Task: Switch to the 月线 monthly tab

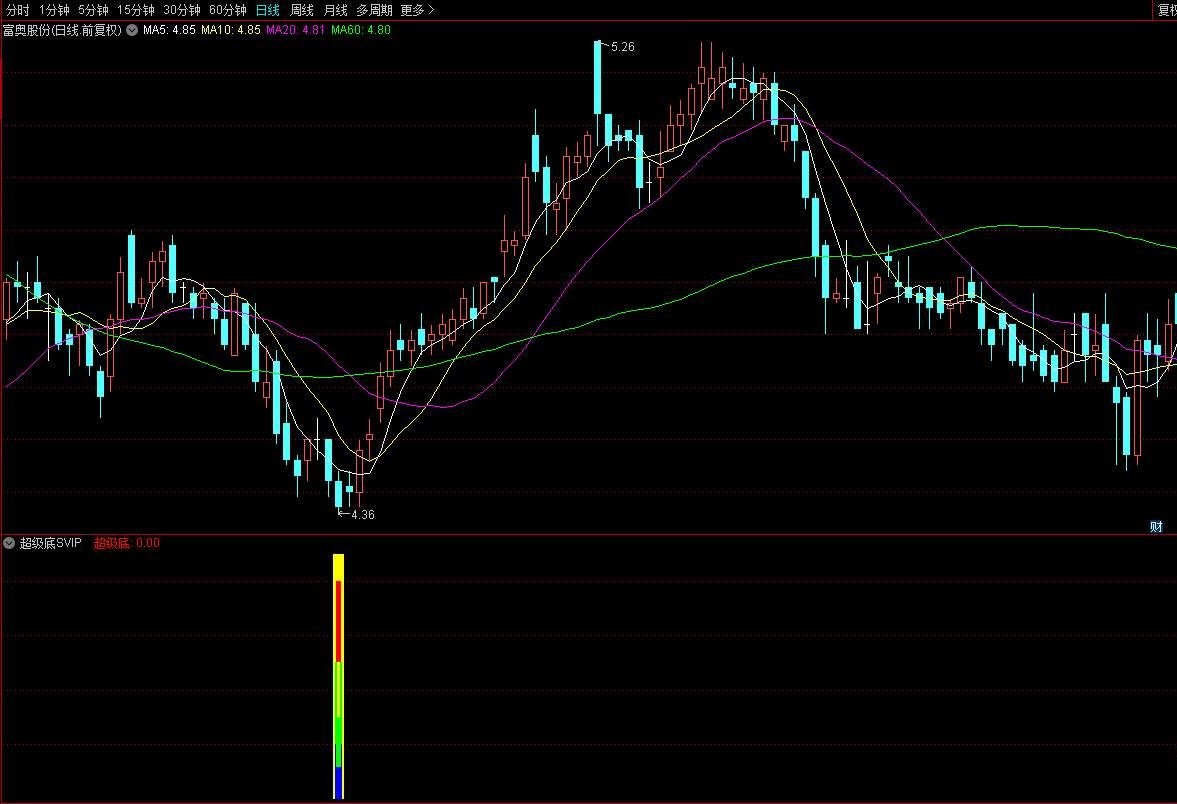Action: pyautogui.click(x=335, y=10)
